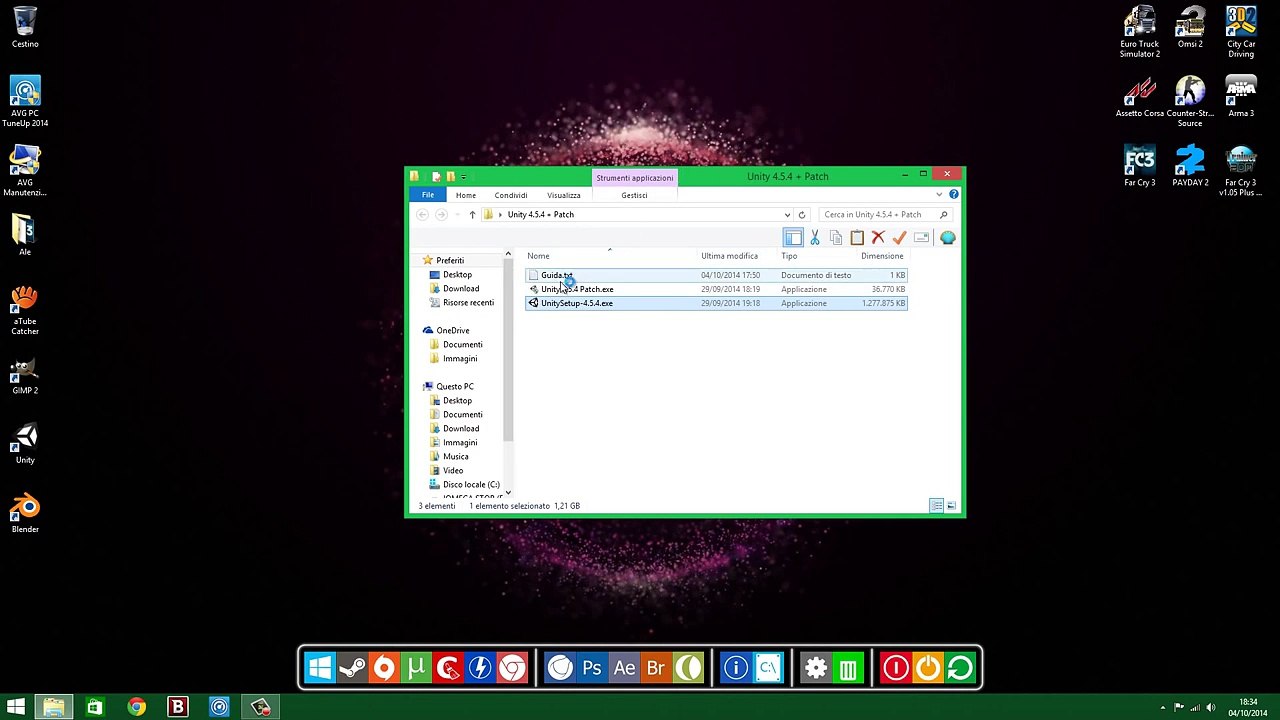Open Risorse recenti in navigation pane
The width and height of the screenshot is (1280, 720).
[468, 303]
